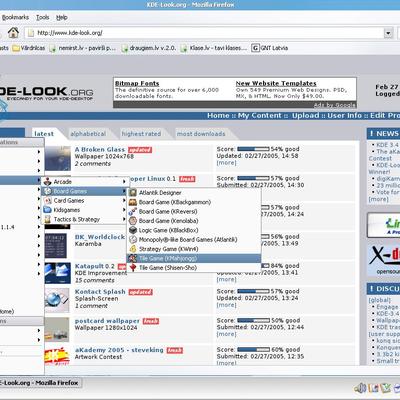400x400 pixels.
Task: Launch Strategy Game (KWin4)
Action: coord(194,249)
